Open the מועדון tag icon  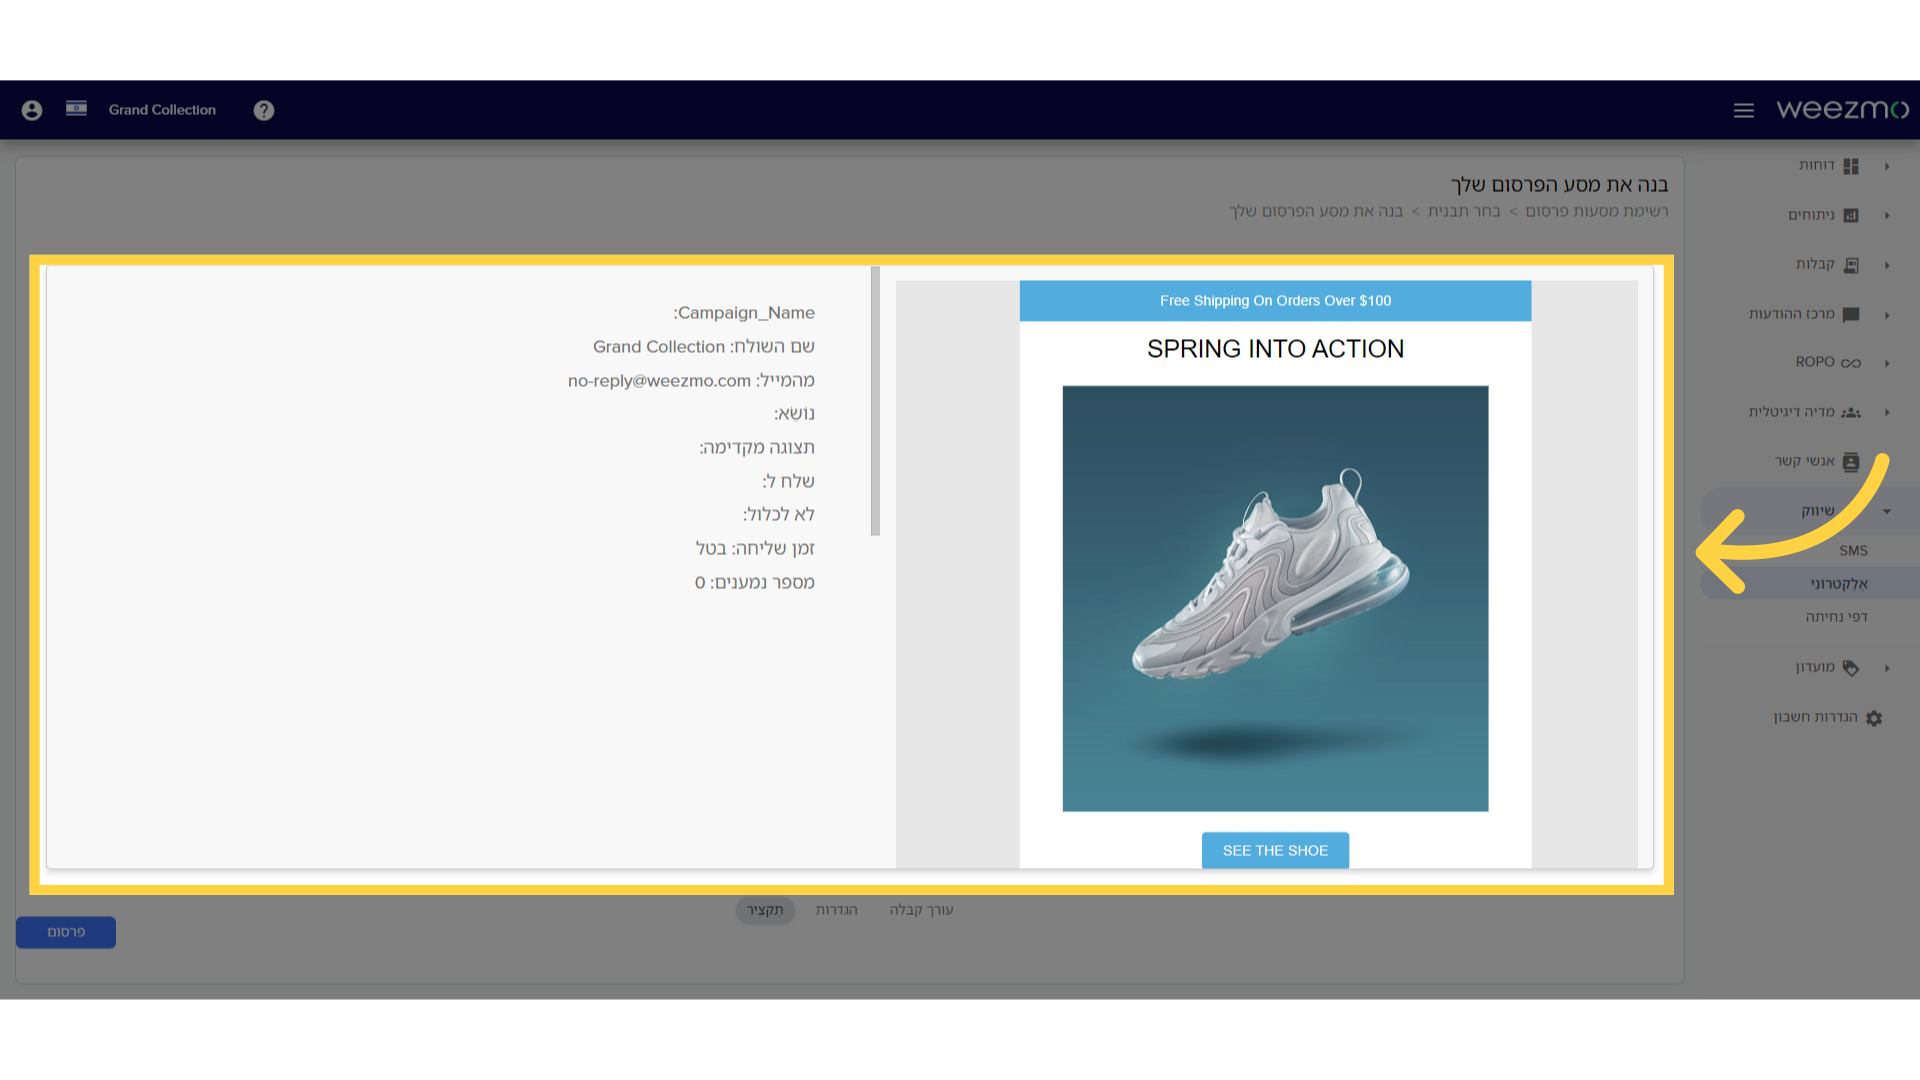(x=1851, y=668)
